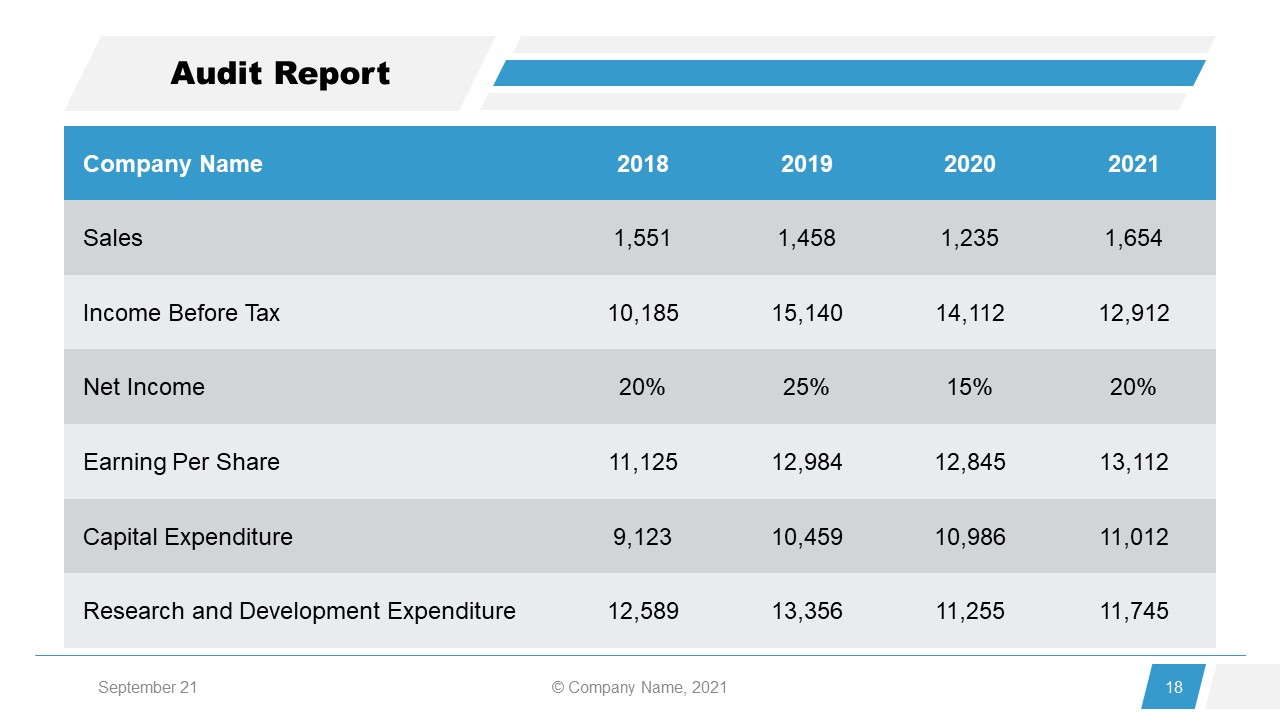Click the 2020 Net Income 15% cell
1280x720 pixels.
pos(969,387)
